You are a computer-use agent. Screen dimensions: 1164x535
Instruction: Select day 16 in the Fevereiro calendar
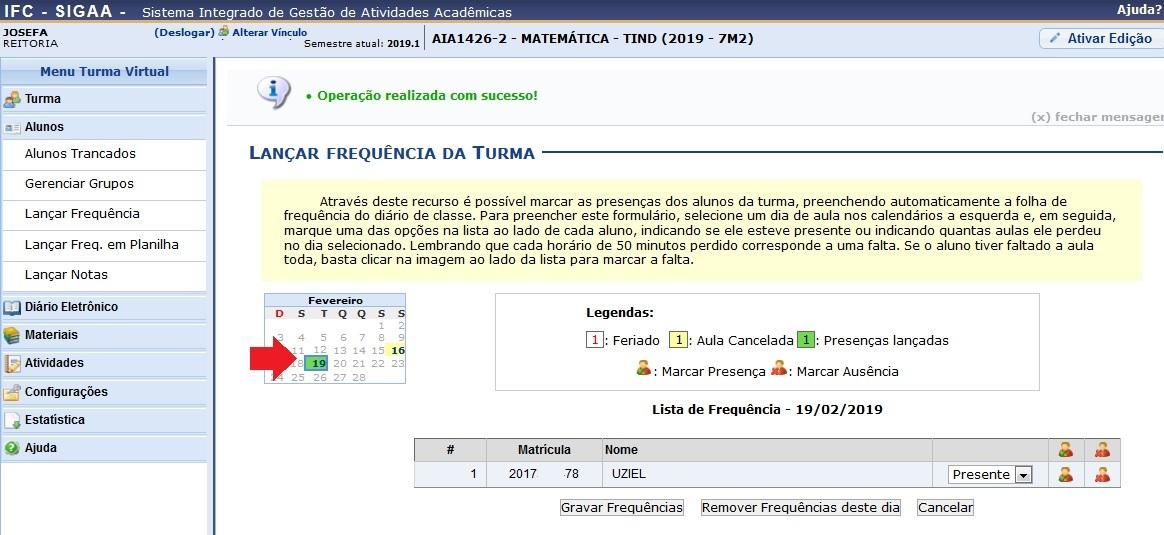click(398, 350)
